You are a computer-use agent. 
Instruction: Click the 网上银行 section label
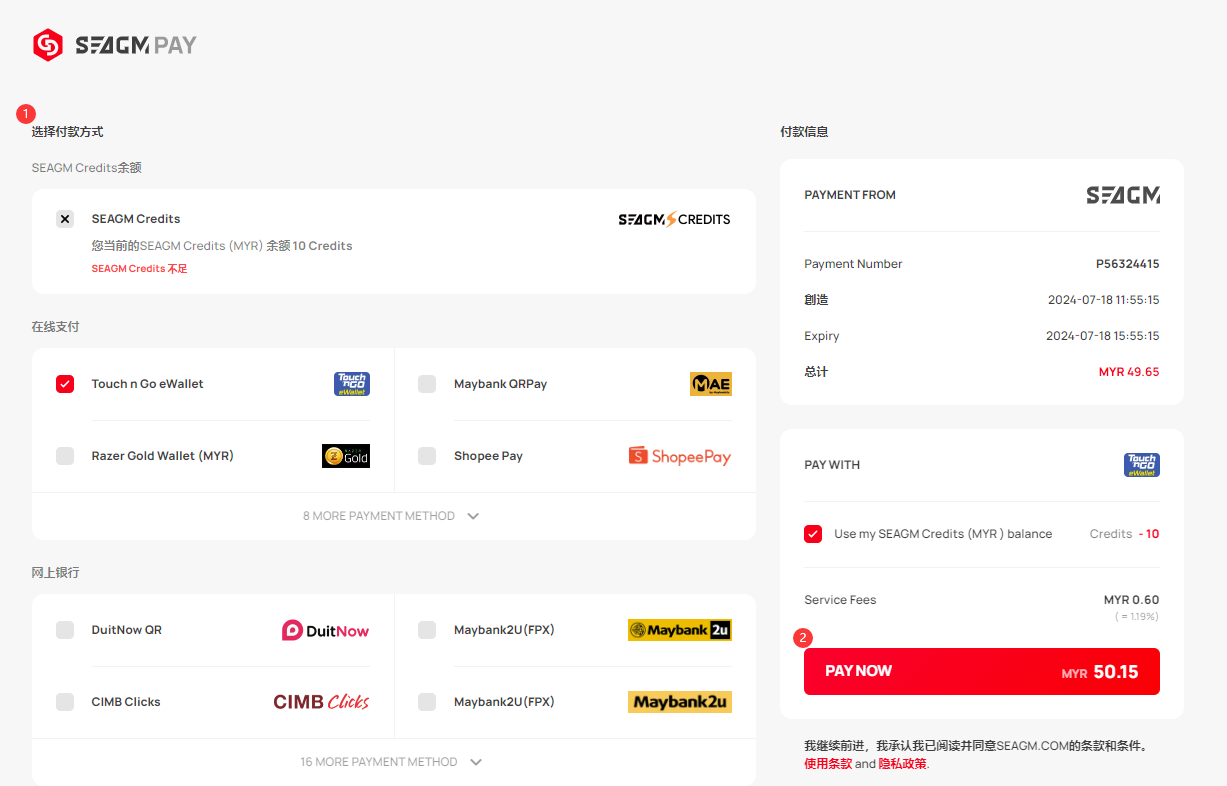tap(55, 573)
